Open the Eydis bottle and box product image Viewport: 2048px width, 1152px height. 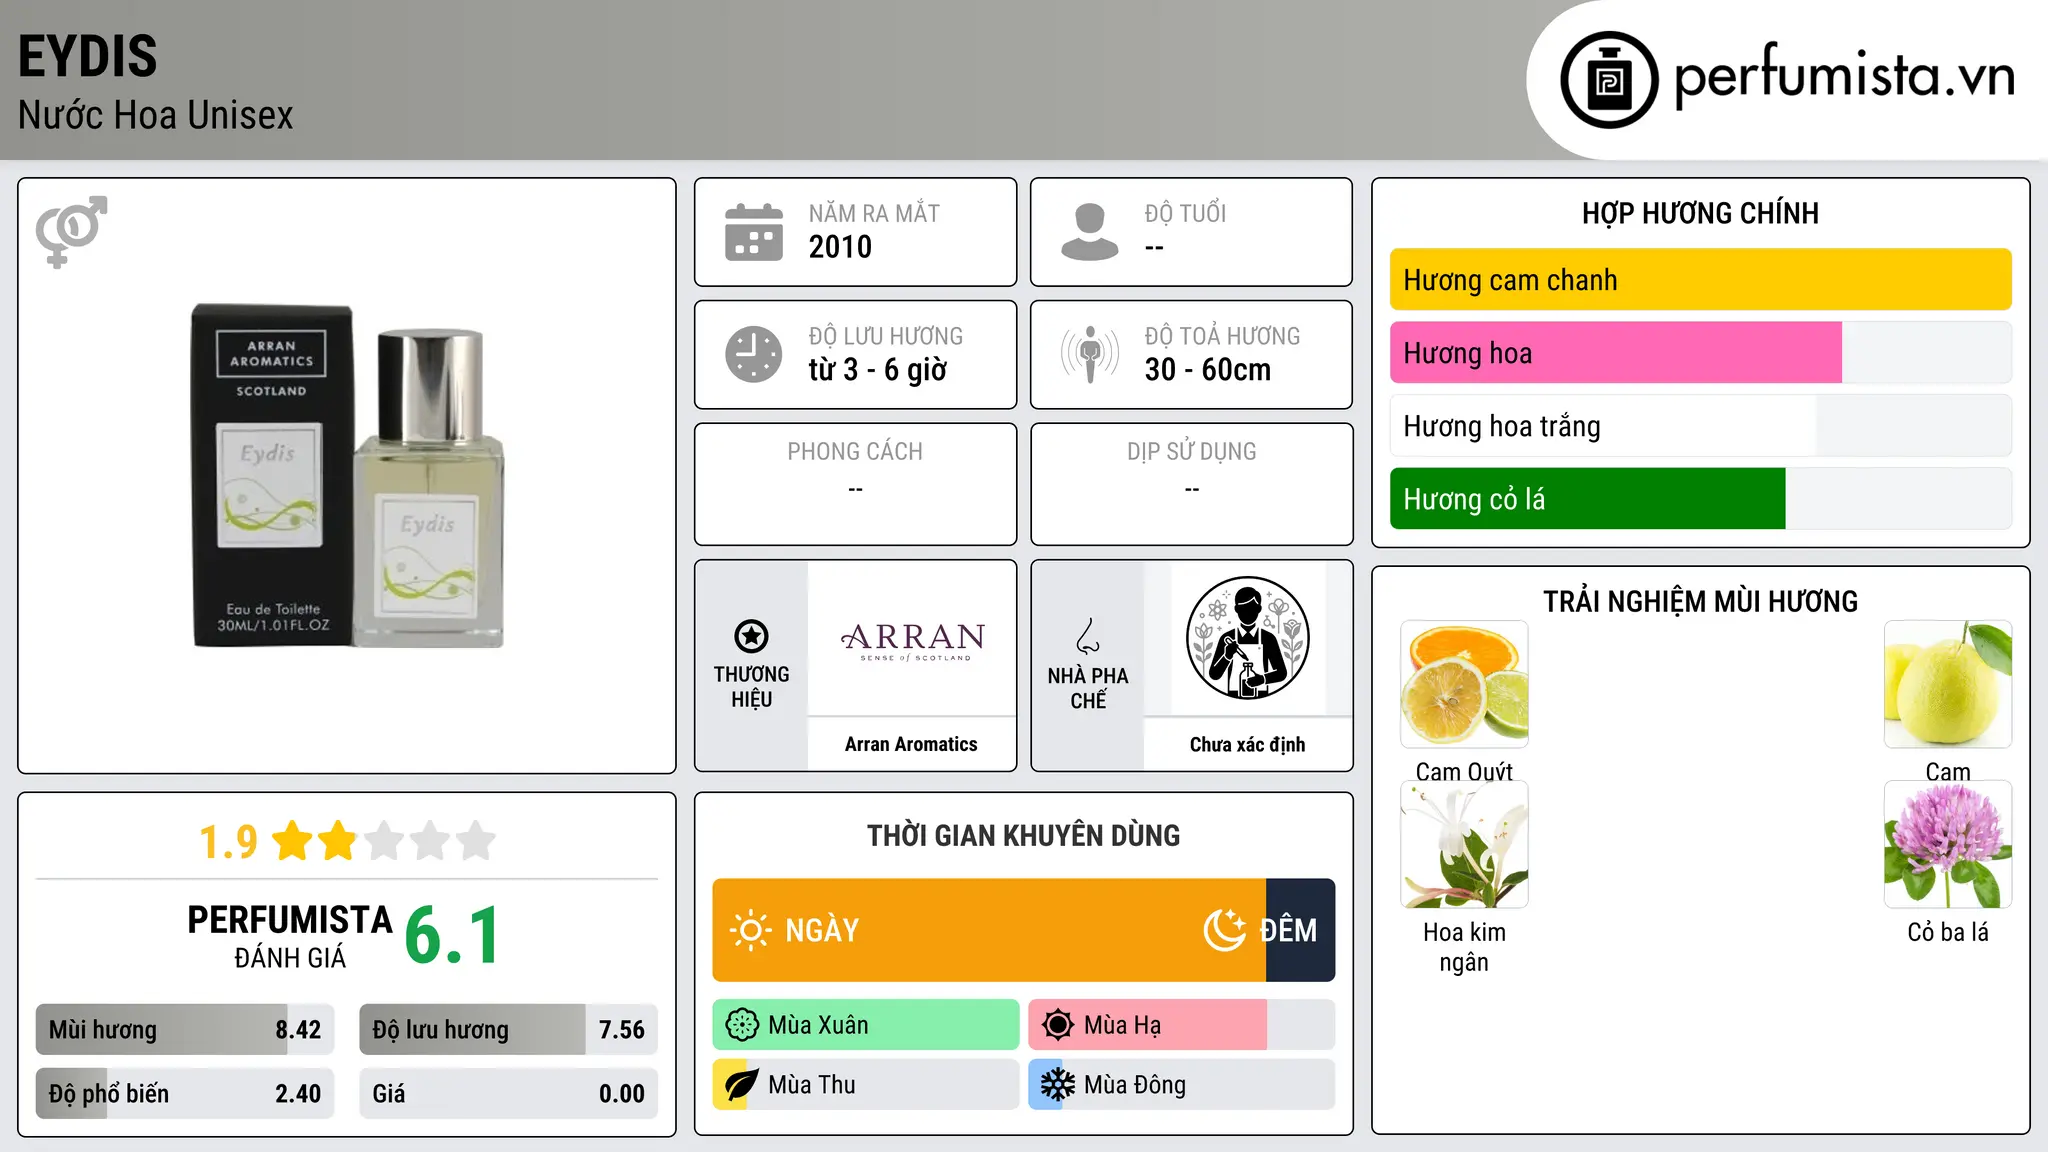tap(348, 476)
